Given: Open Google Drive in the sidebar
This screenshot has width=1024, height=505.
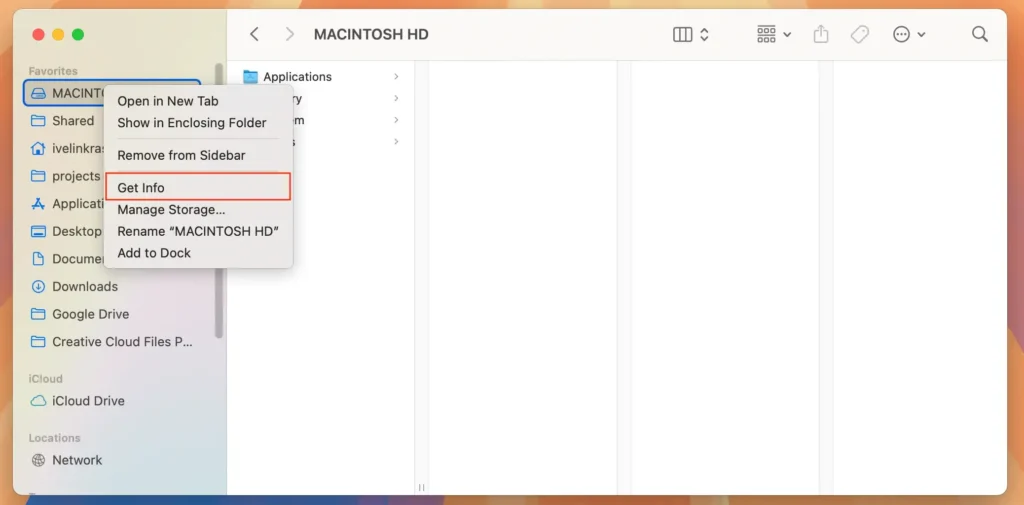Looking at the screenshot, I should click(91, 314).
